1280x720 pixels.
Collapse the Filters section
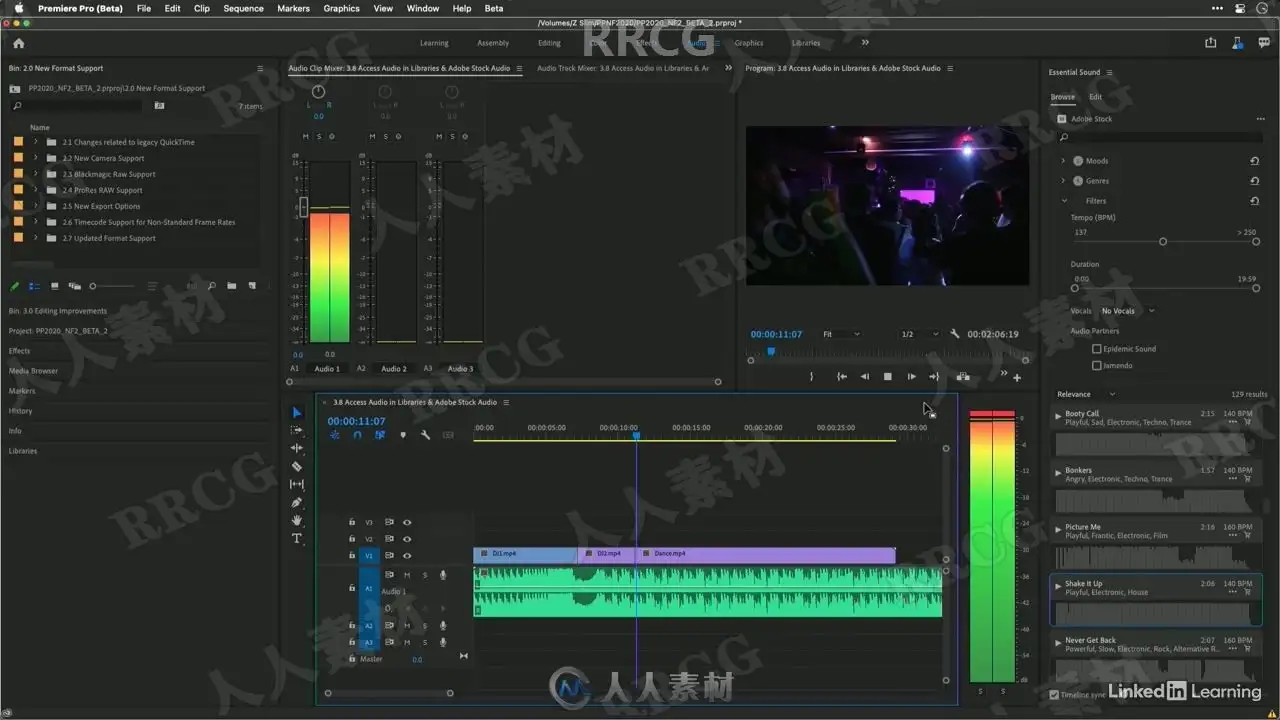point(1064,201)
